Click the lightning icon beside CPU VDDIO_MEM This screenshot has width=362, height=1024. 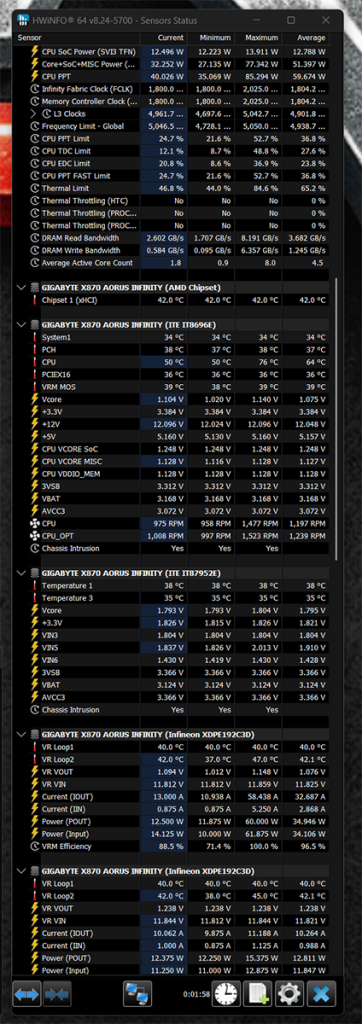[35, 473]
